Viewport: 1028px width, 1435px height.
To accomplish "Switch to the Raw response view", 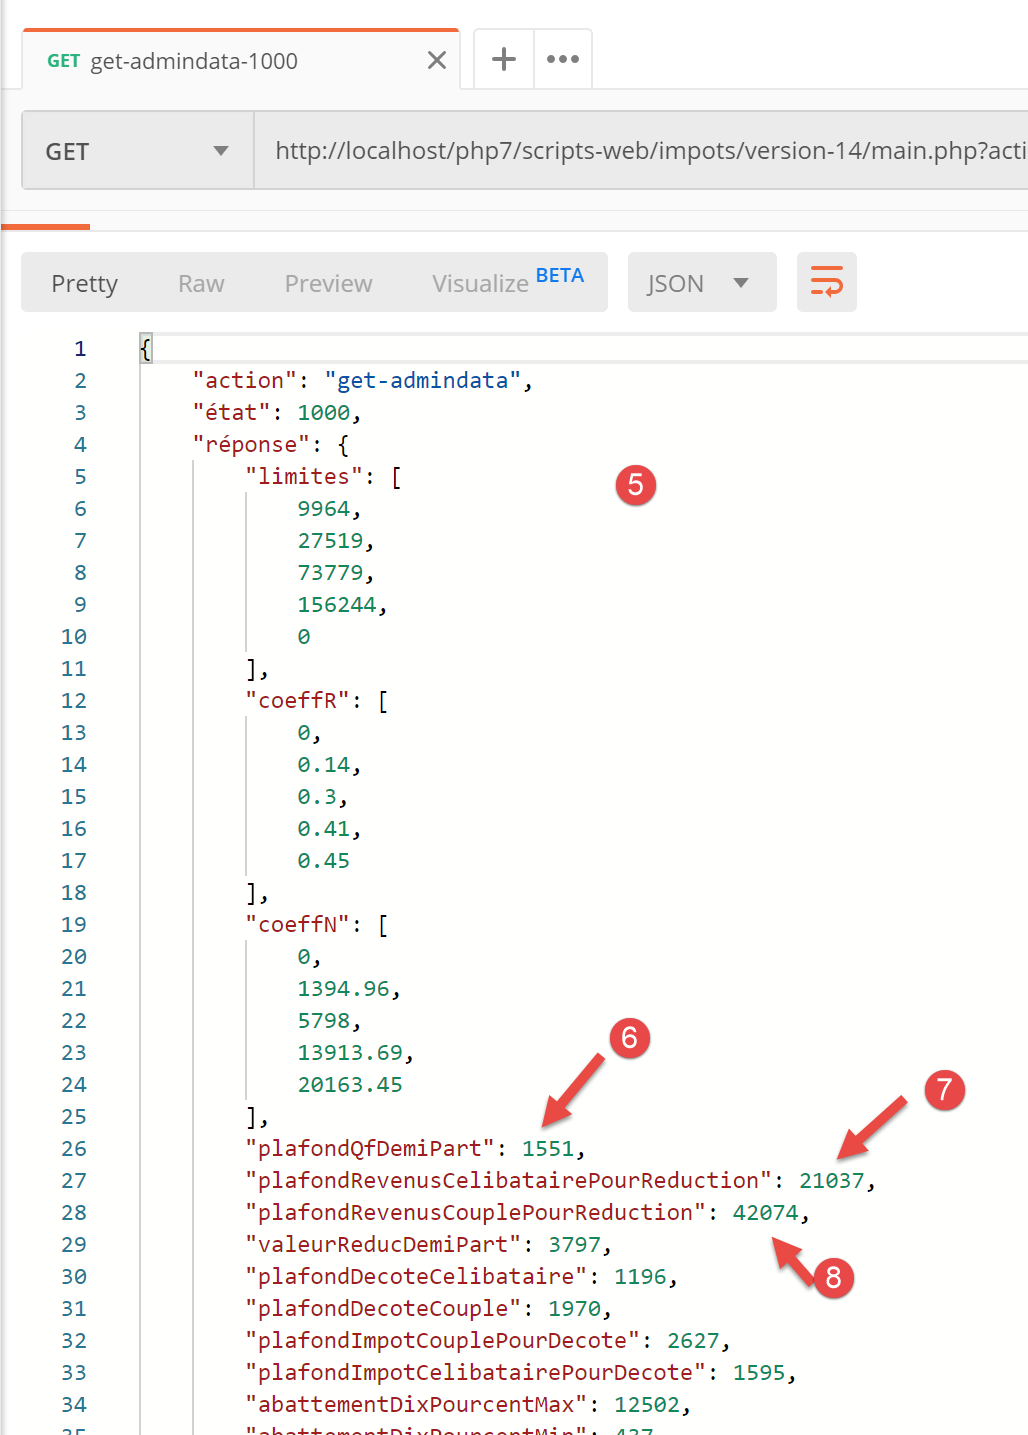I will tap(201, 284).
